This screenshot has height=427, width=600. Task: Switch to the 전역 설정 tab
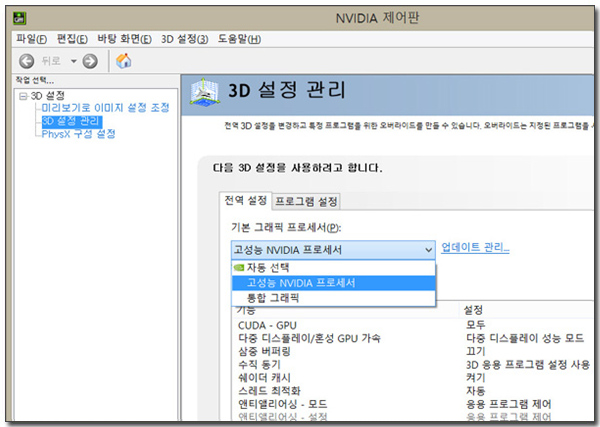(245, 200)
